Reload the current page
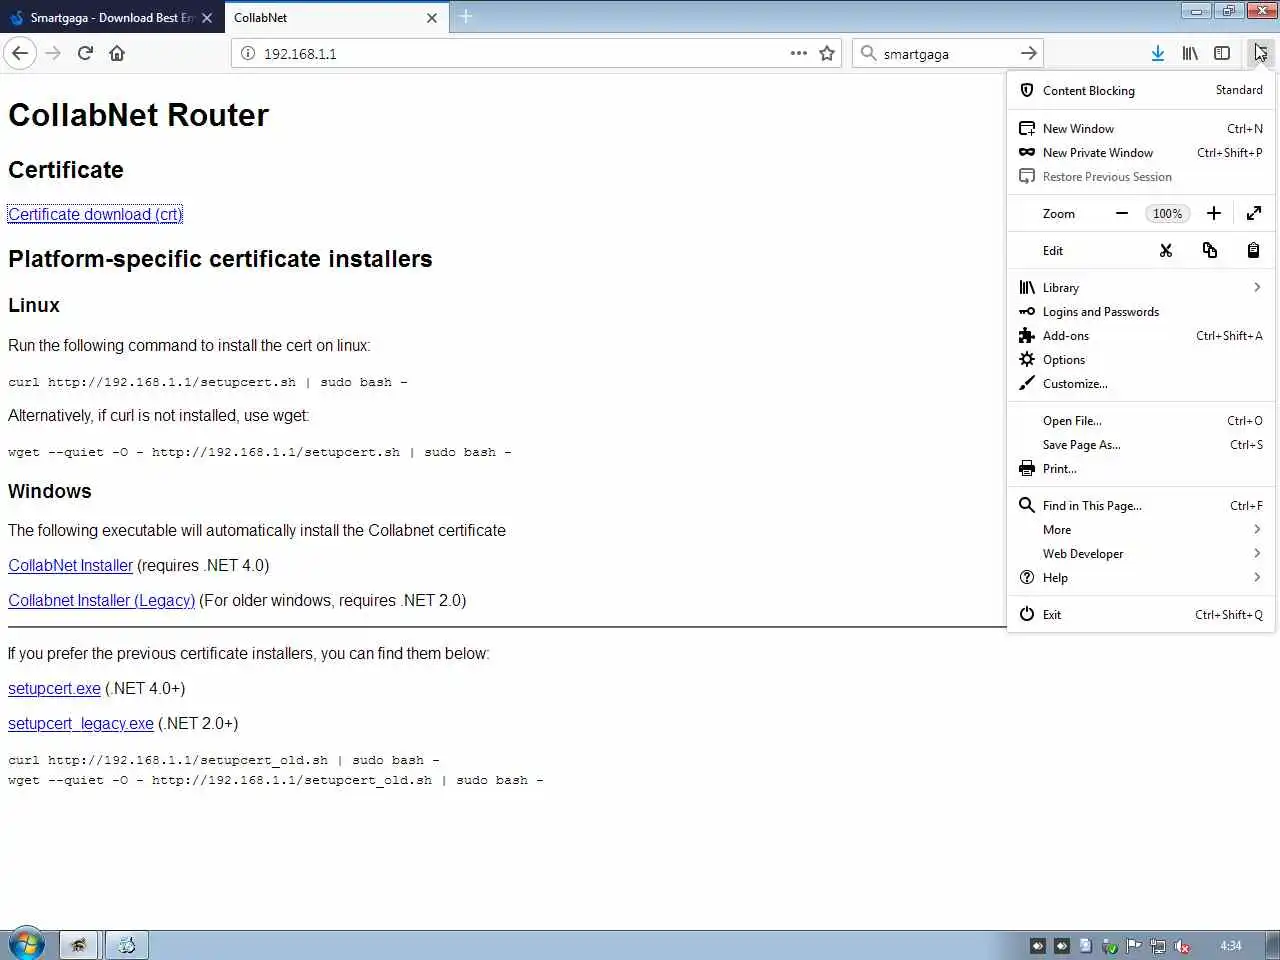Screen dimensions: 1280x960 (85, 53)
